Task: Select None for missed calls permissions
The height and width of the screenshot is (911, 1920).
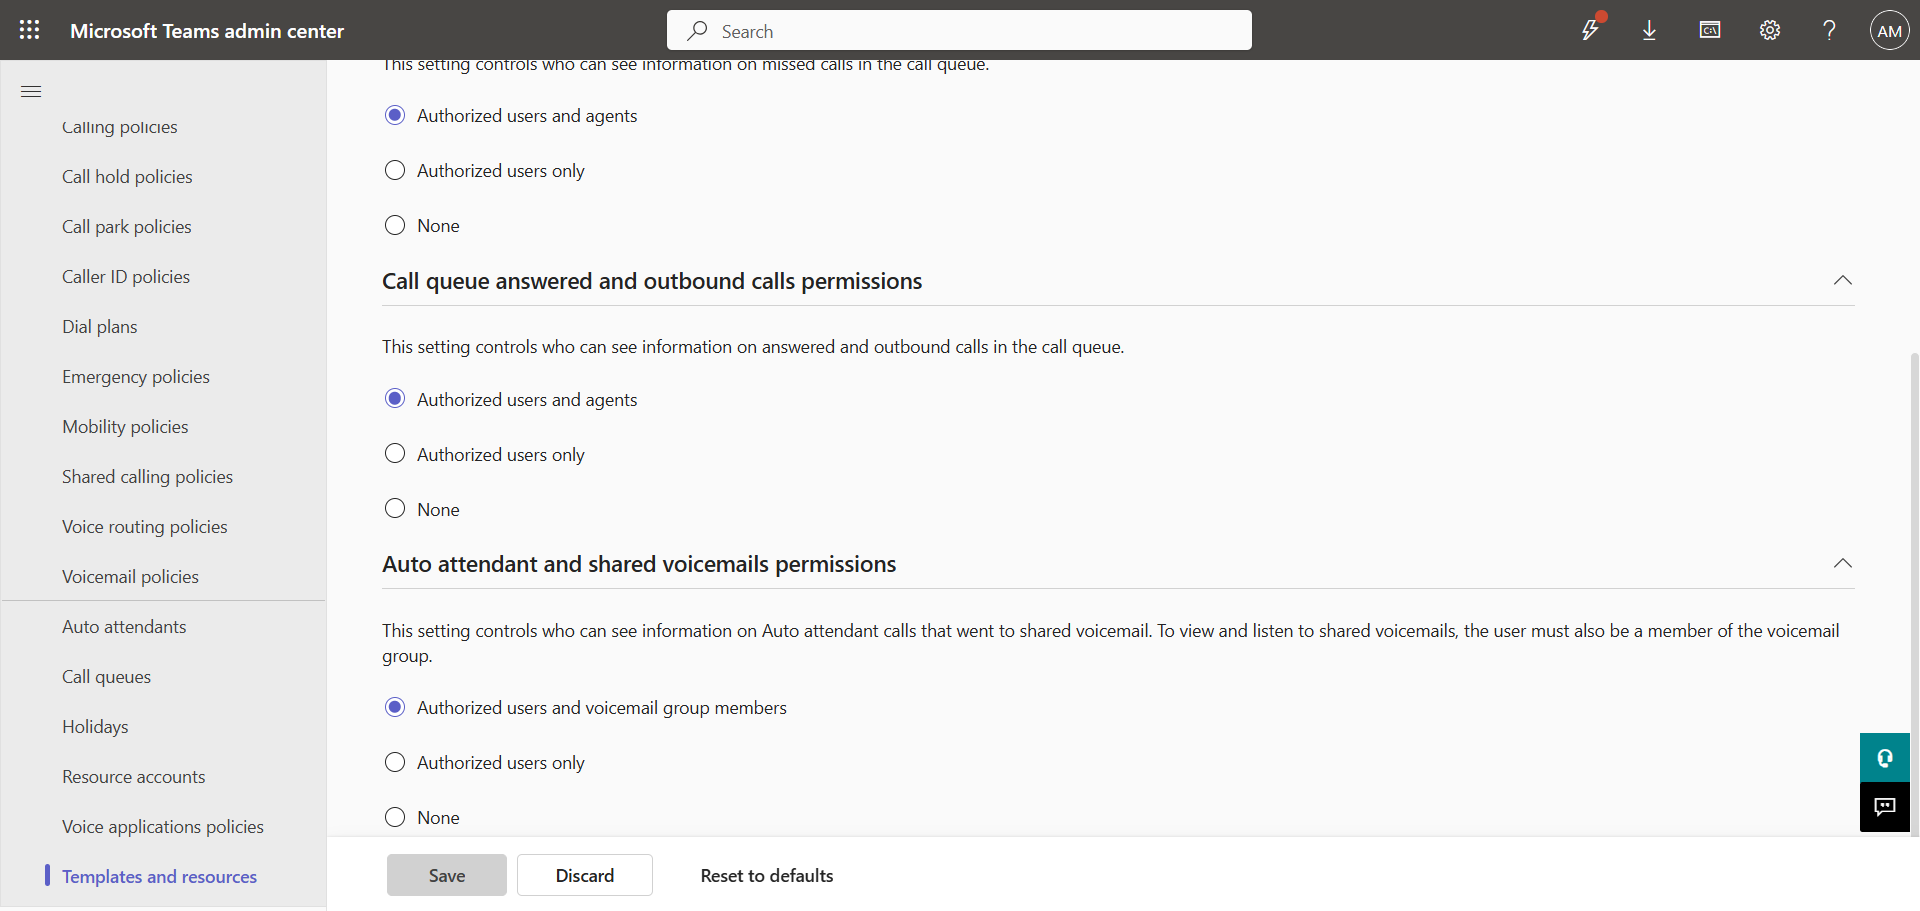Action: 395,225
